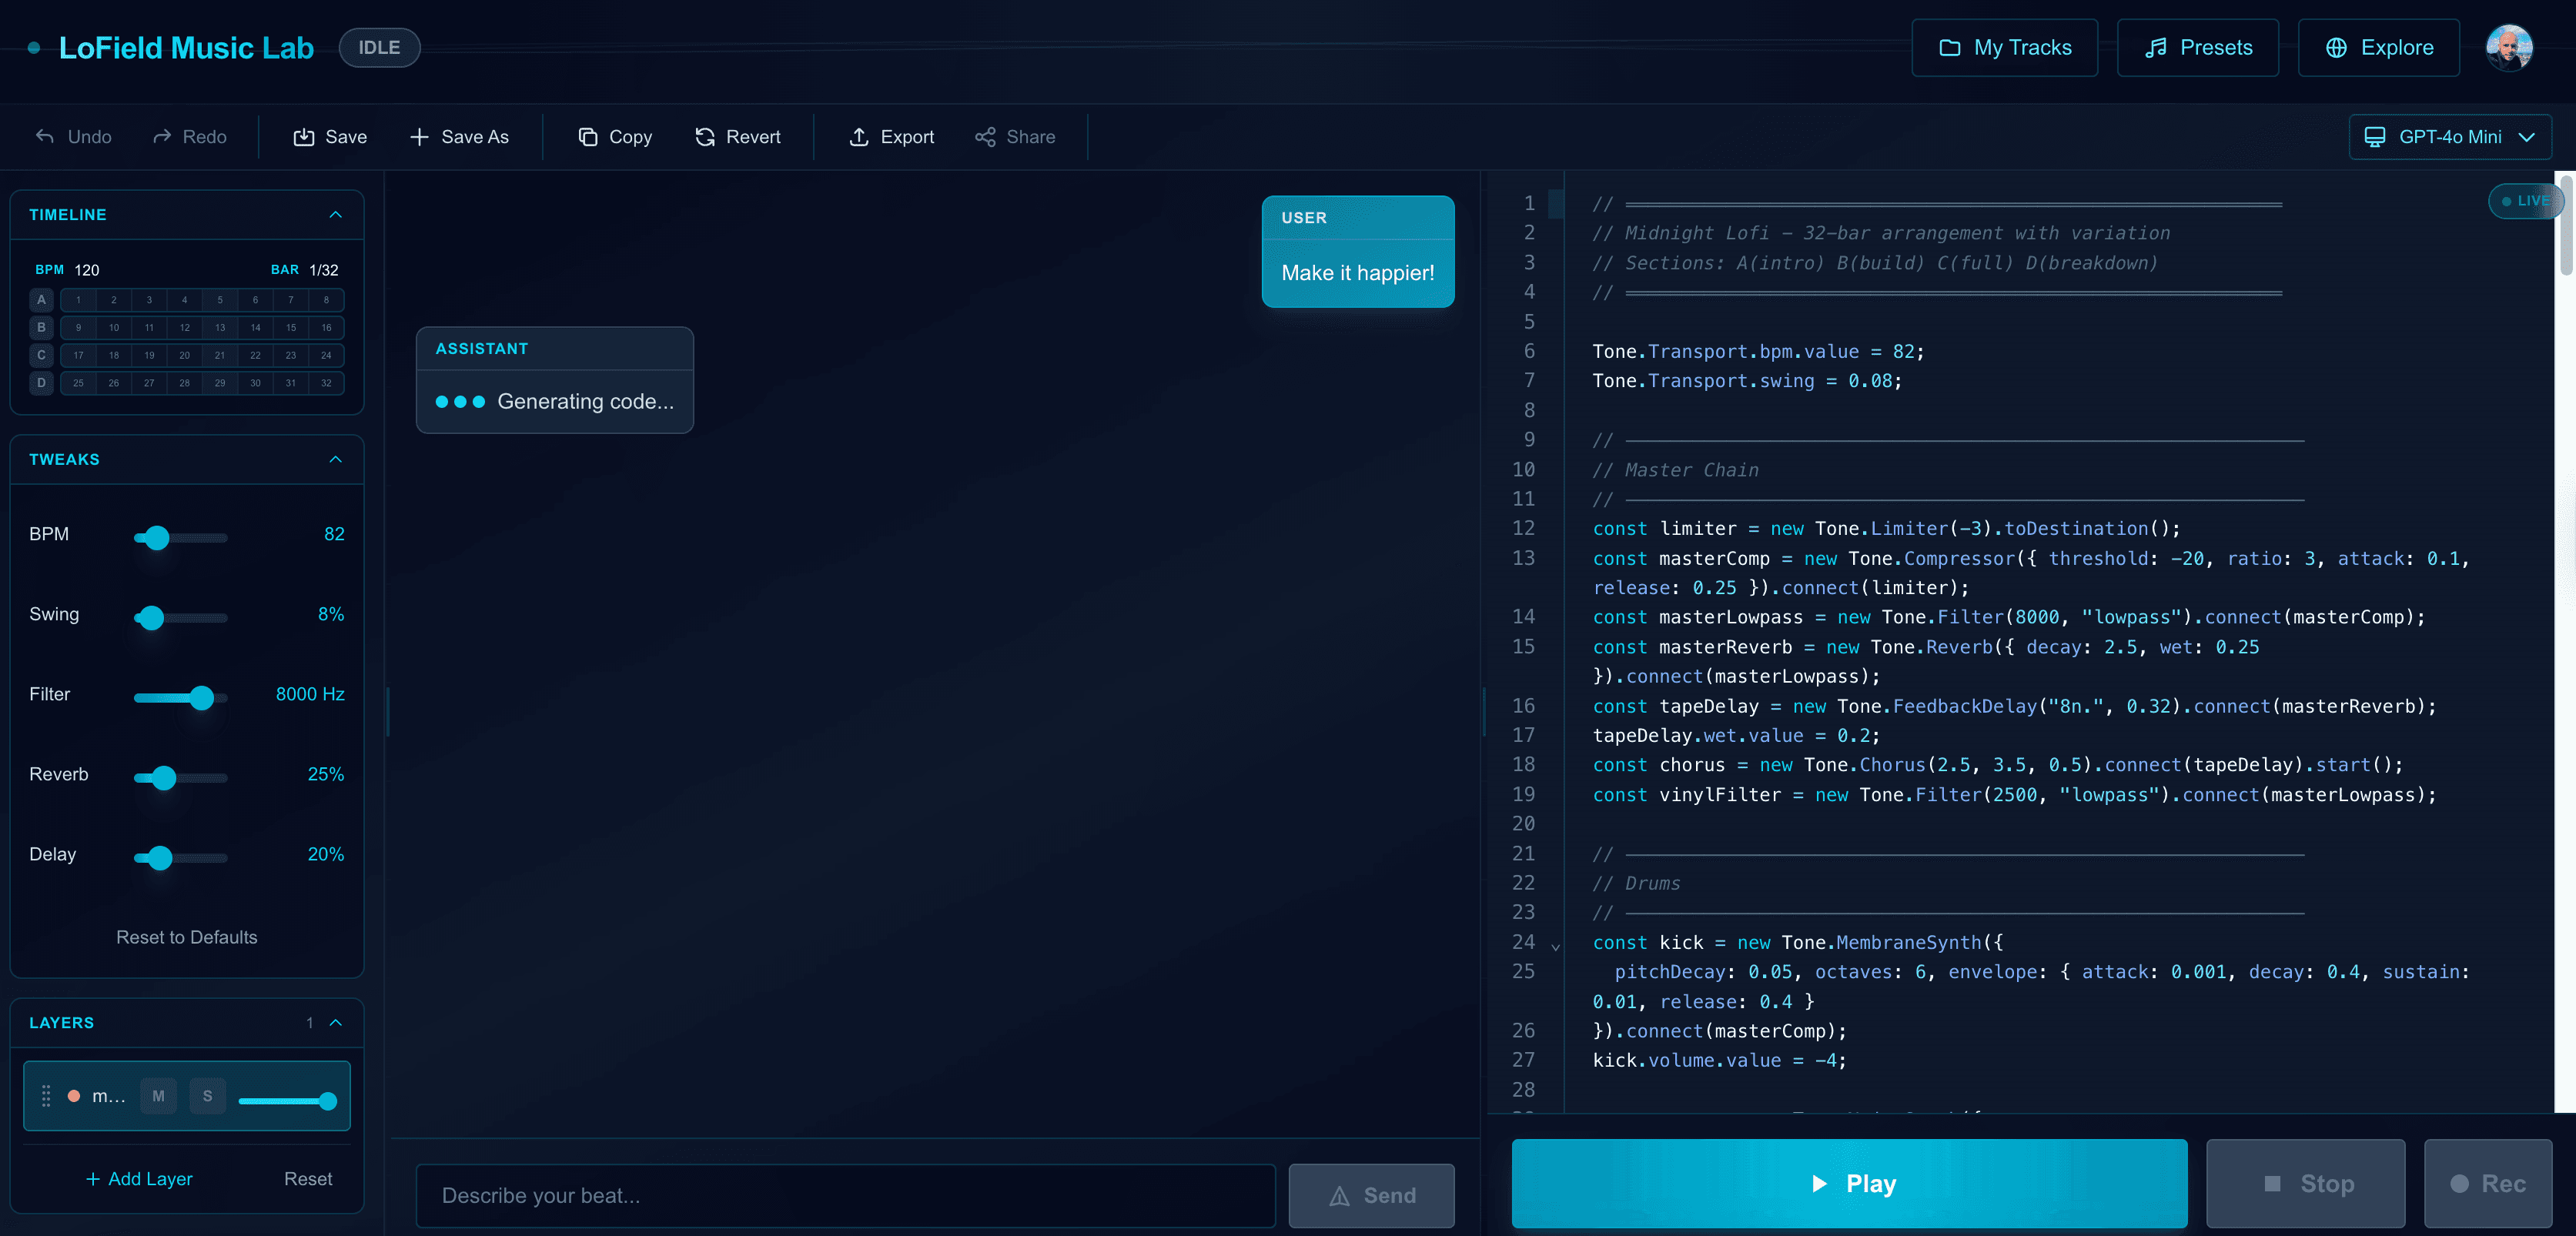
Task: Click the Save icon in toolbar
Action: click(303, 137)
